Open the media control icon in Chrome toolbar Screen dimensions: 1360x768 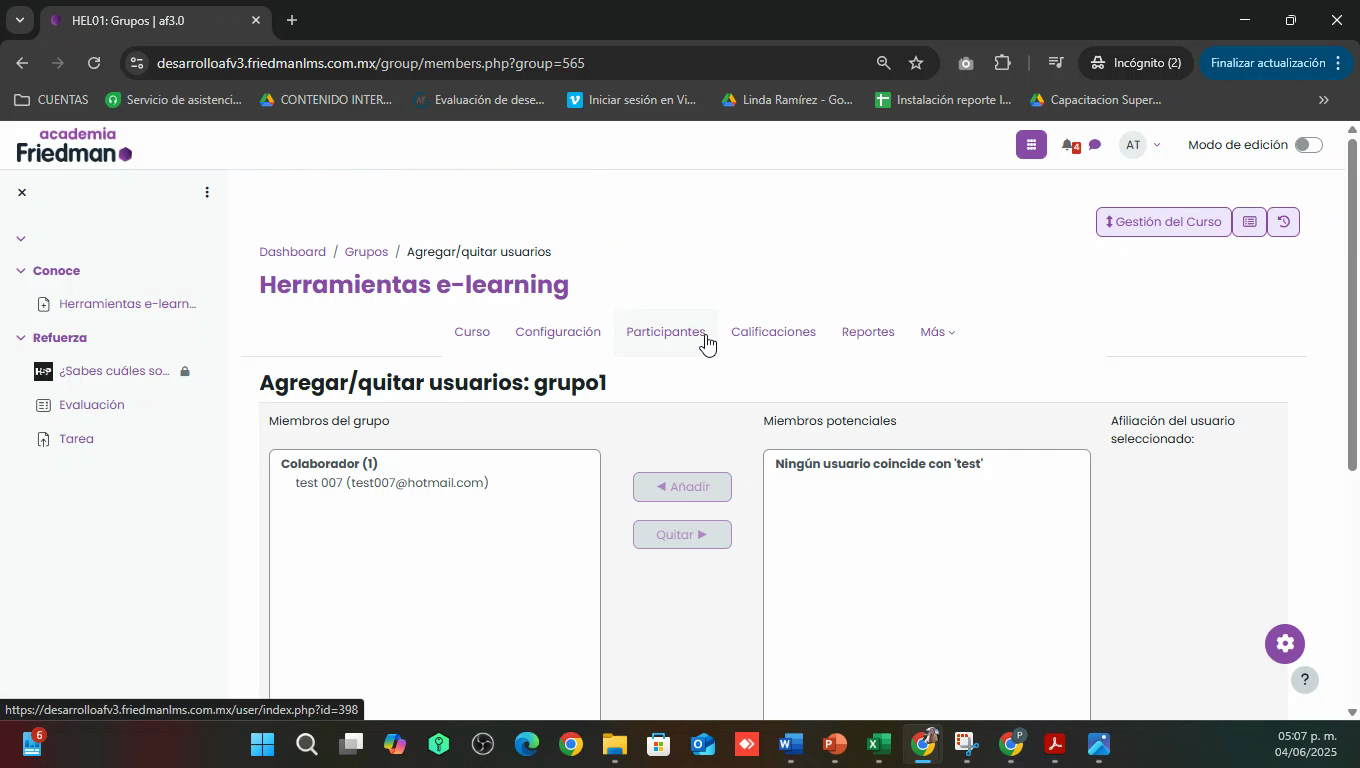pyautogui.click(x=1055, y=63)
